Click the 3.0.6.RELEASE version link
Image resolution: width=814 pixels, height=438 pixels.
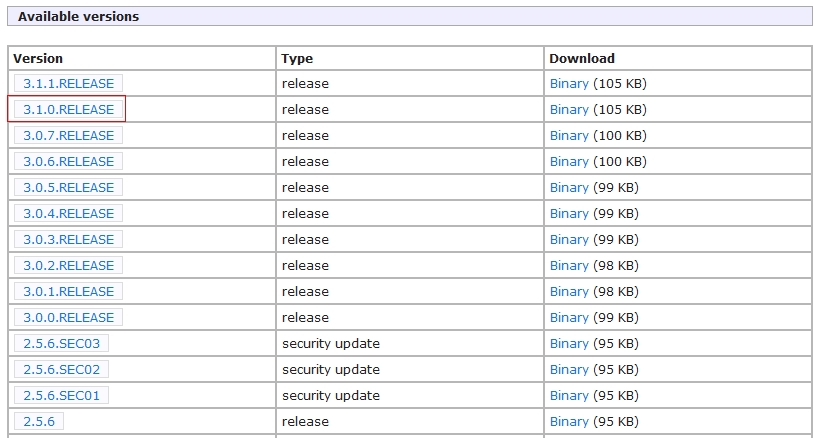(x=69, y=161)
